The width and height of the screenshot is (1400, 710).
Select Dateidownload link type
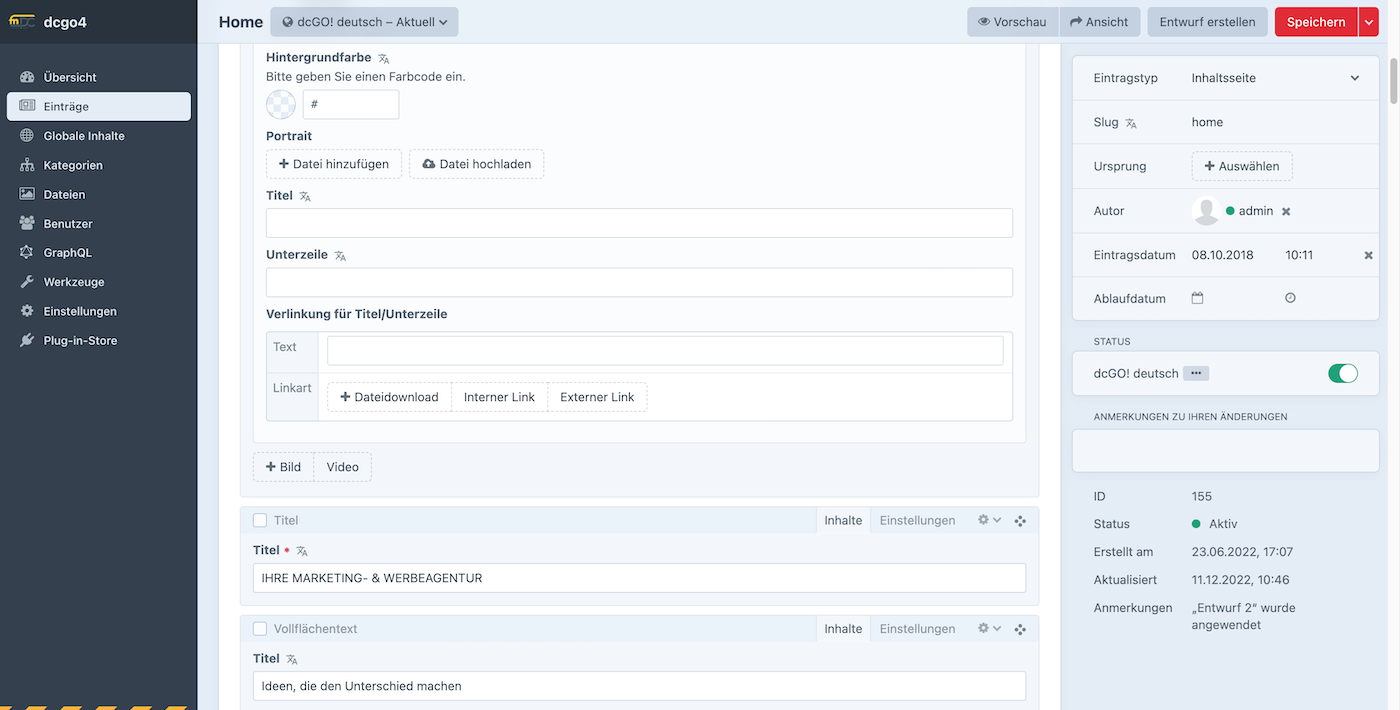click(x=389, y=397)
